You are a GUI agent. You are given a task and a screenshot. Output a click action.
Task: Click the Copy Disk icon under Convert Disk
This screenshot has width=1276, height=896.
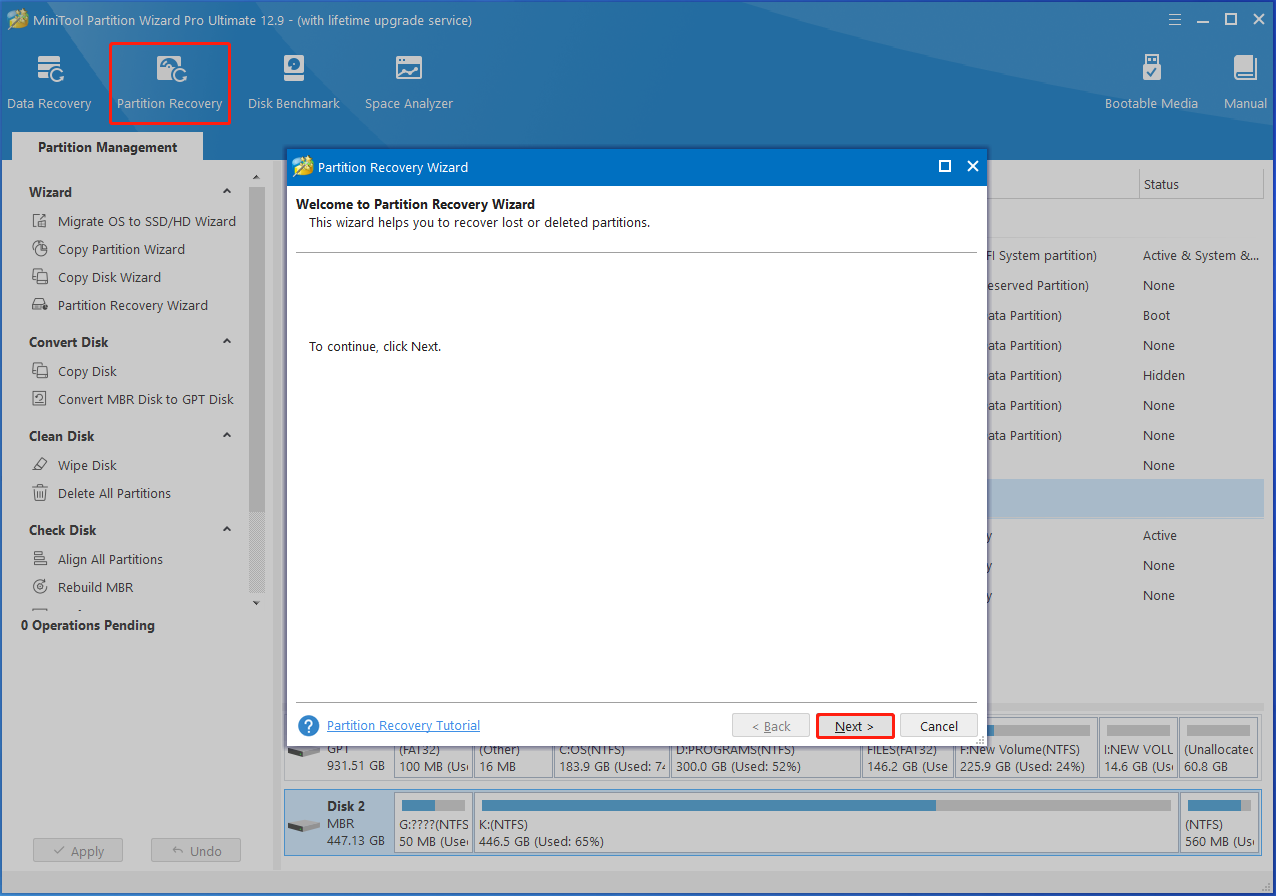(40, 371)
